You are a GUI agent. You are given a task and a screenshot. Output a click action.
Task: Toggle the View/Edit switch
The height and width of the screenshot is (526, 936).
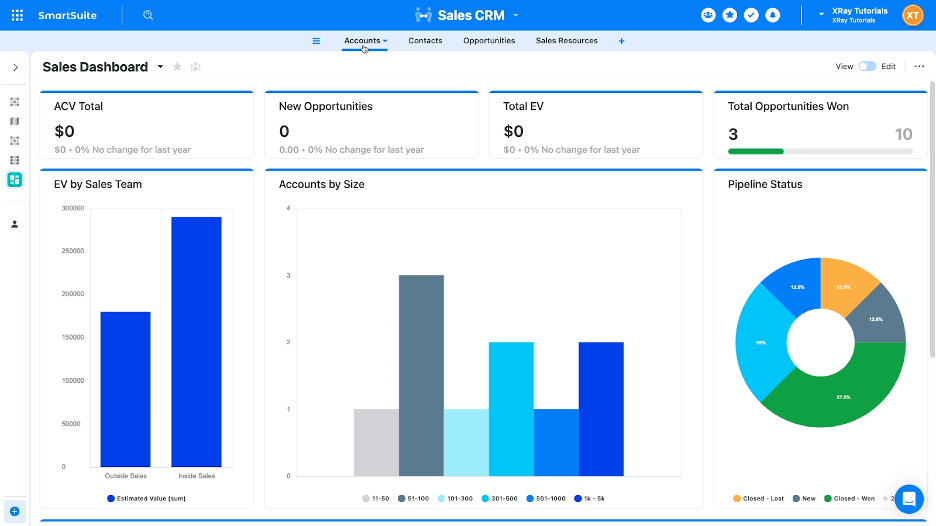[867, 66]
